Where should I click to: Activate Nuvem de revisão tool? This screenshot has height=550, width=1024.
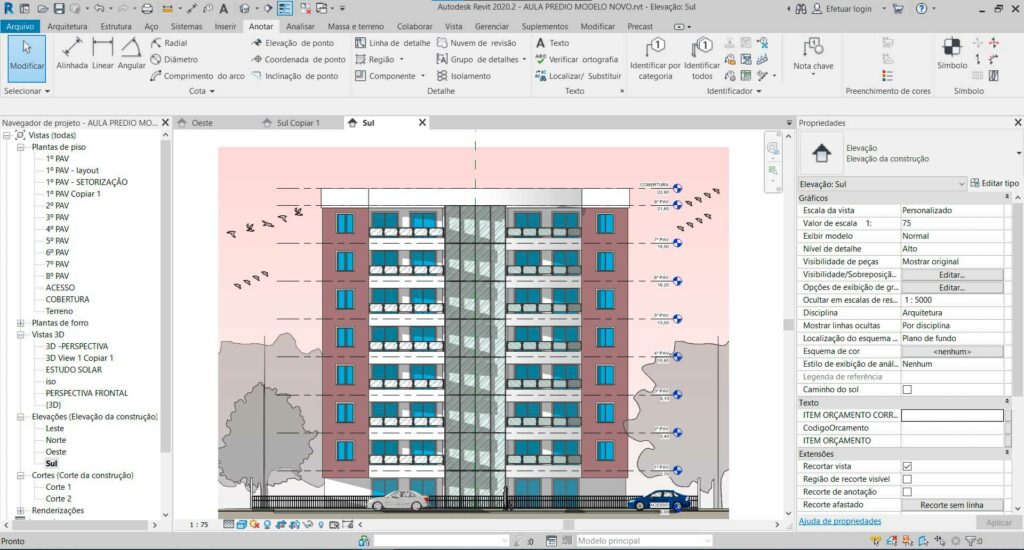point(476,42)
